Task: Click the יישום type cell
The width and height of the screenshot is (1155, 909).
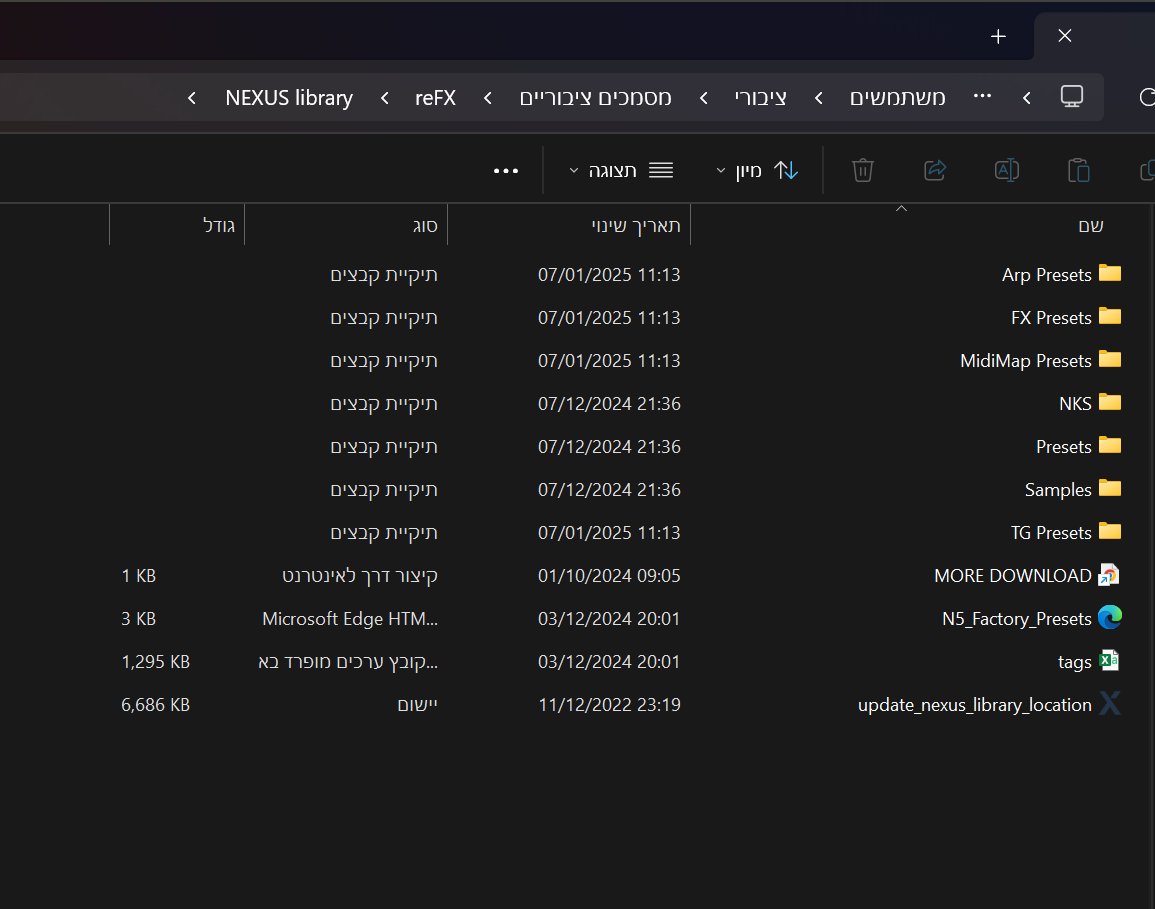Action: (418, 705)
